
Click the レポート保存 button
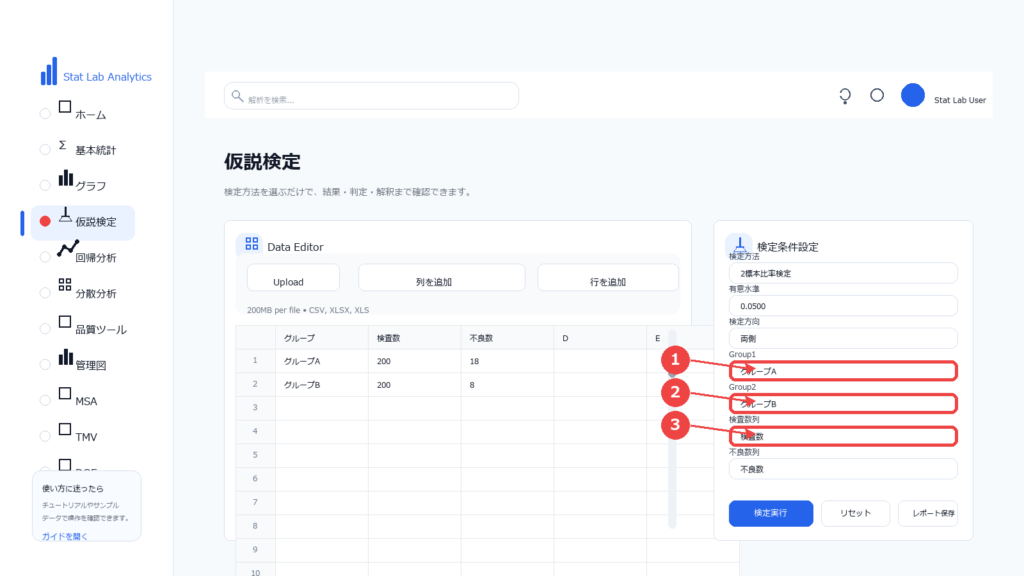point(928,513)
